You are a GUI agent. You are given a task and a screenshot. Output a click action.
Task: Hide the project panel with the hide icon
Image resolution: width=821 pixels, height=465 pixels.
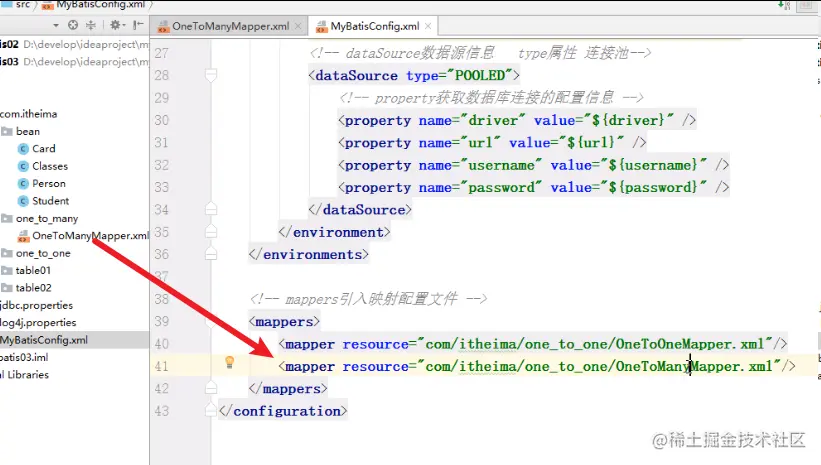coord(138,25)
